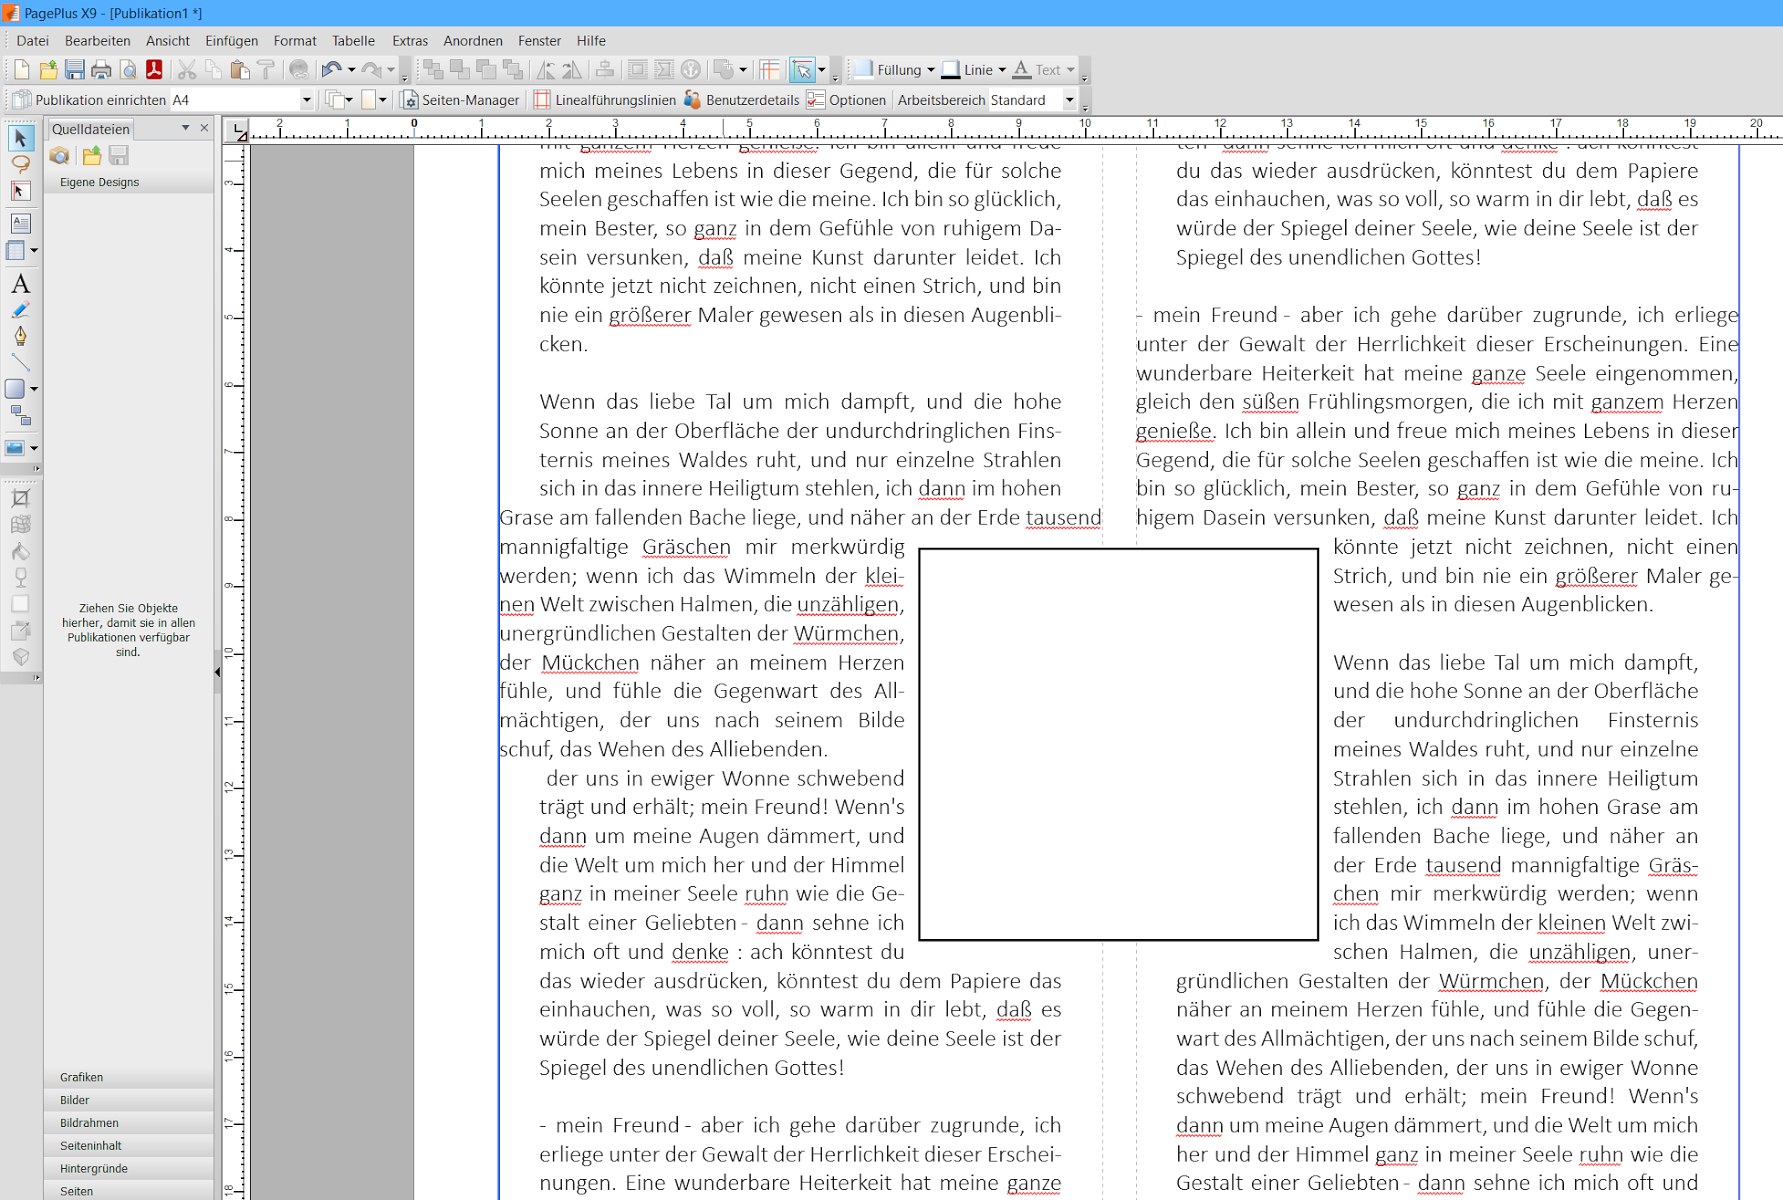Select the Standard text frame tool
This screenshot has height=1200, width=1783.
20,223
